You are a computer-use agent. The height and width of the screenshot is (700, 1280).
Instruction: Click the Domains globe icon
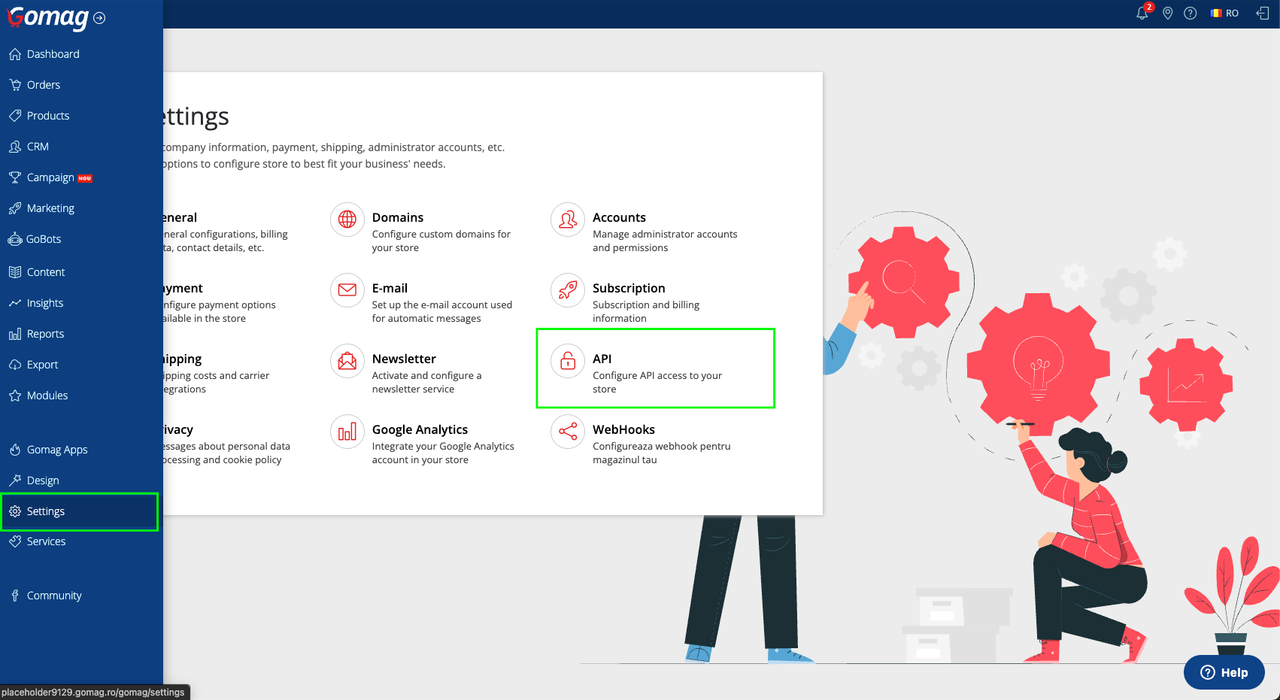pos(347,219)
